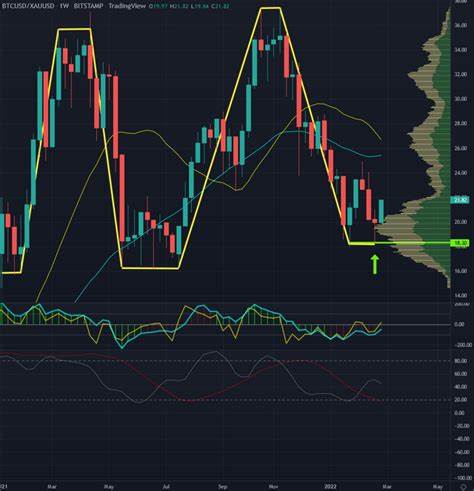Viewport: 474px width, 491px height.
Task: Select the 1W interval label in chart title
Action: tap(64, 6)
